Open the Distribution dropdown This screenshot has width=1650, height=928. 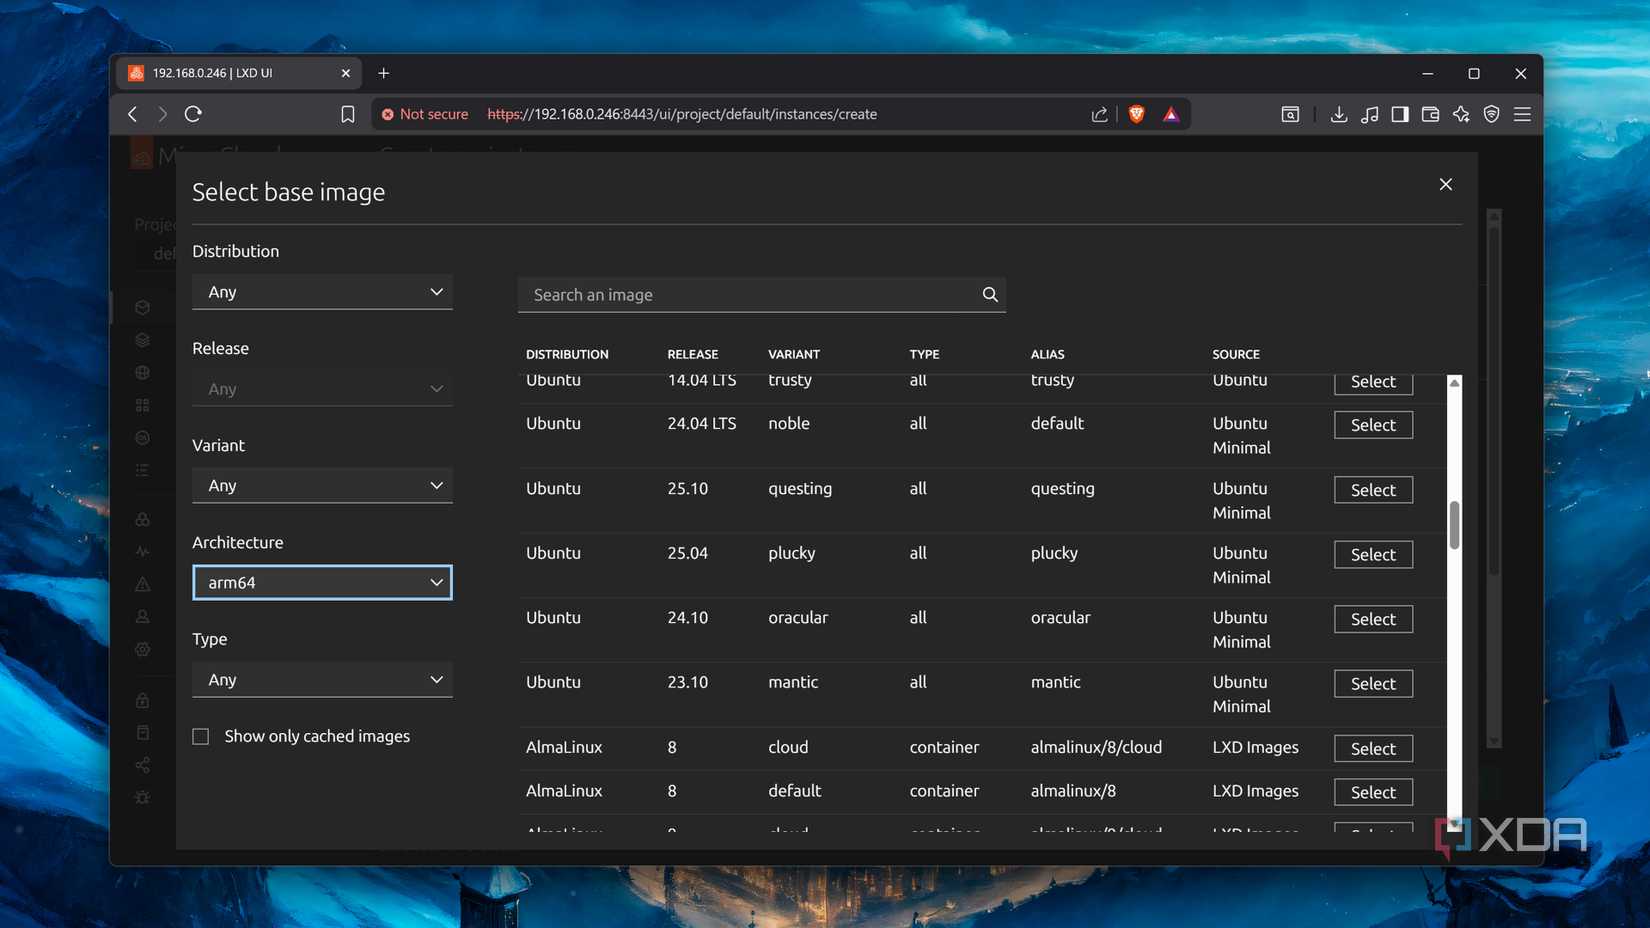tap(322, 292)
